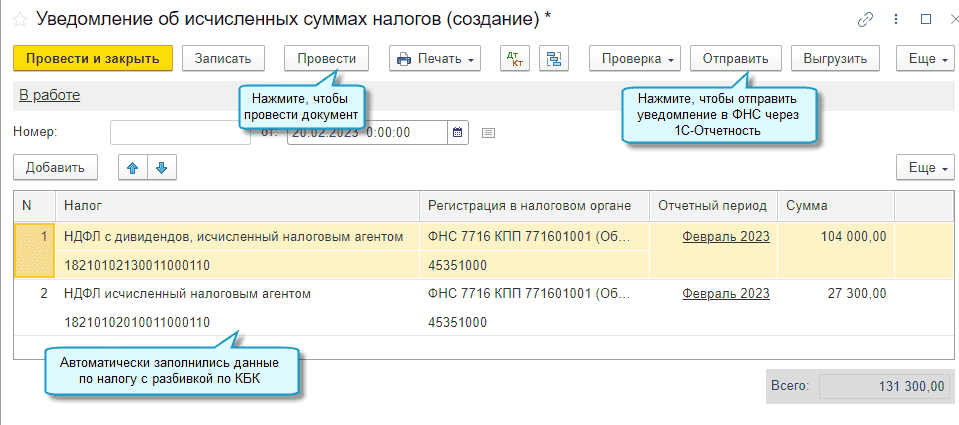The height and width of the screenshot is (425, 959).
Task: Move row down with arrow icon
Action: click(160, 167)
